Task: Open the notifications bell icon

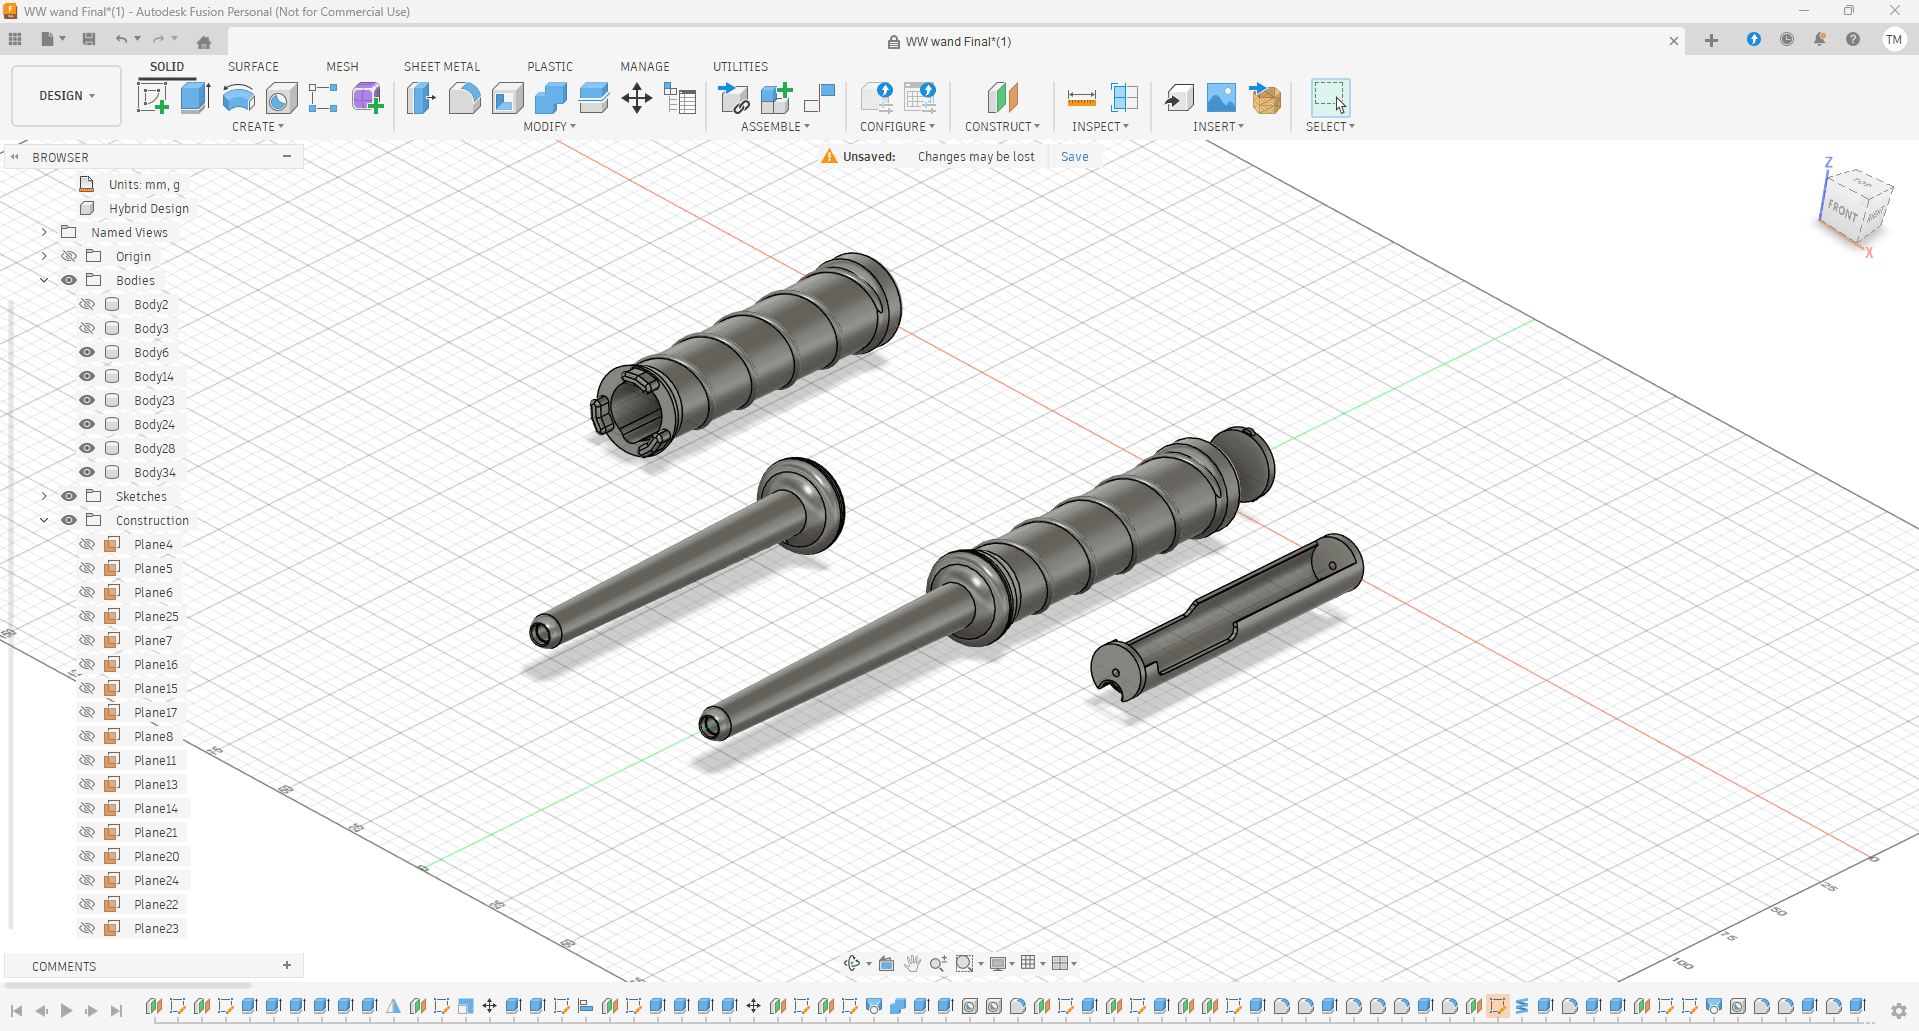Action: (1820, 39)
